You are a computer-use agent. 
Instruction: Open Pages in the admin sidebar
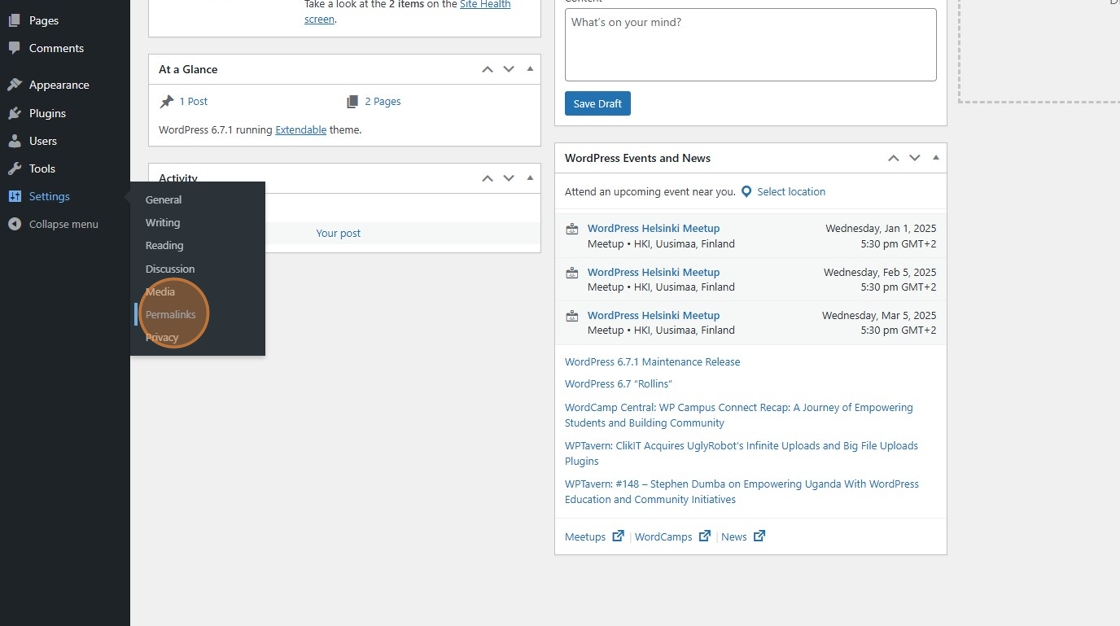coord(44,21)
